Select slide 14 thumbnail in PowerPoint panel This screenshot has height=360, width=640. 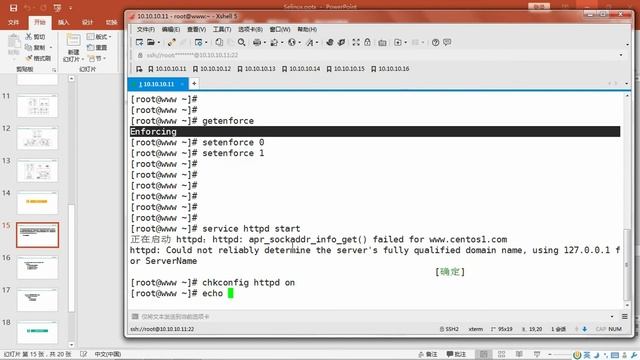(x=37, y=203)
